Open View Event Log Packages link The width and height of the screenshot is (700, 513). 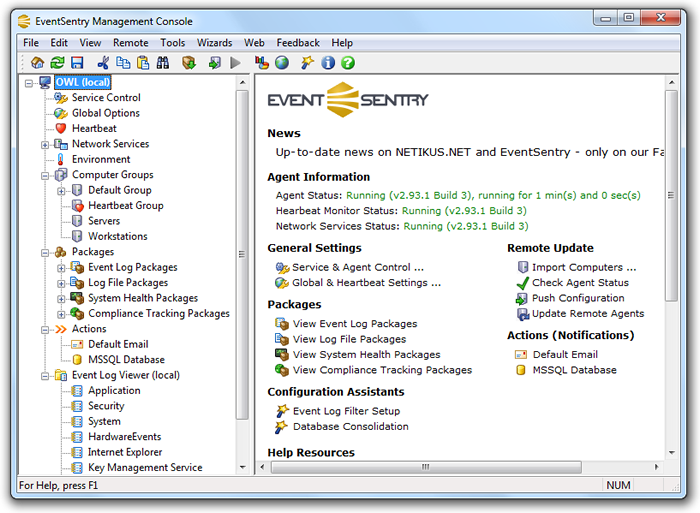tap(355, 324)
